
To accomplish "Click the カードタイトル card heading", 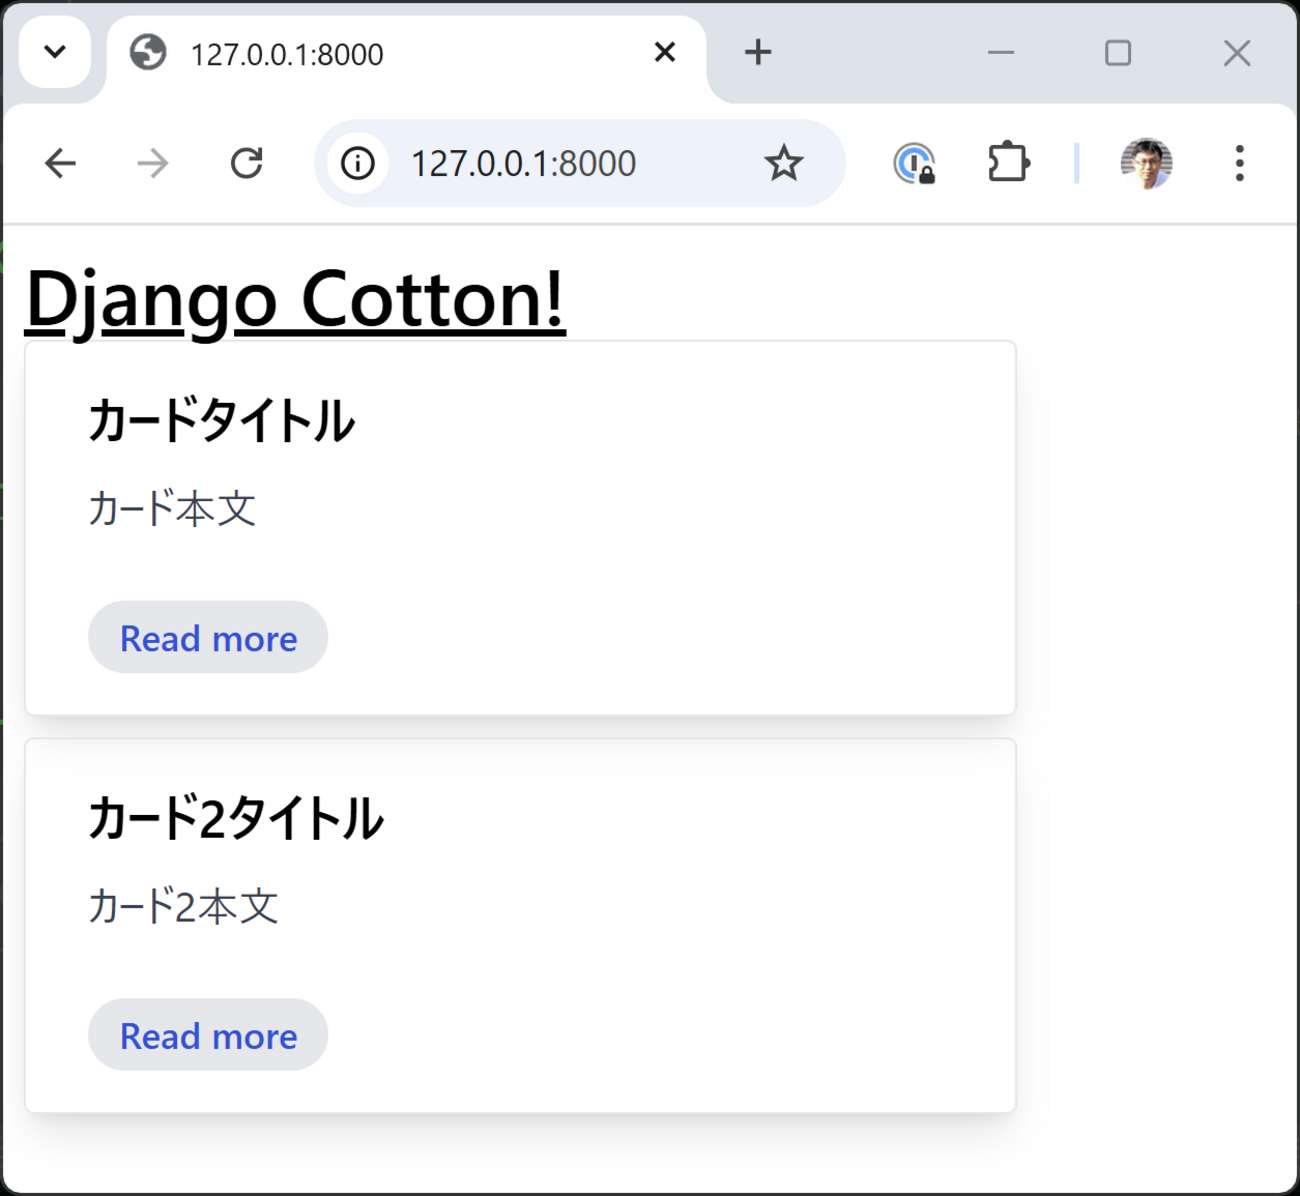I will (x=221, y=420).
